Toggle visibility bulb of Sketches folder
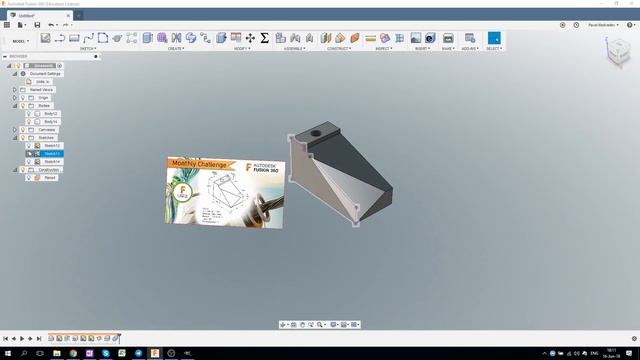The width and height of the screenshot is (640, 360). click(23, 138)
